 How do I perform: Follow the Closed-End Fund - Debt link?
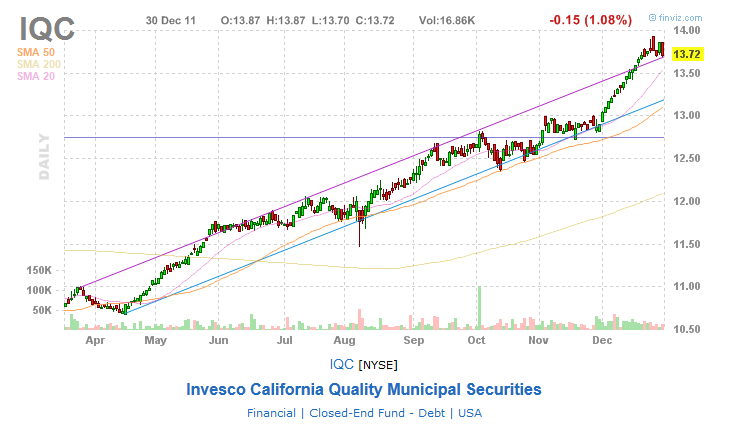pyautogui.click(x=377, y=413)
